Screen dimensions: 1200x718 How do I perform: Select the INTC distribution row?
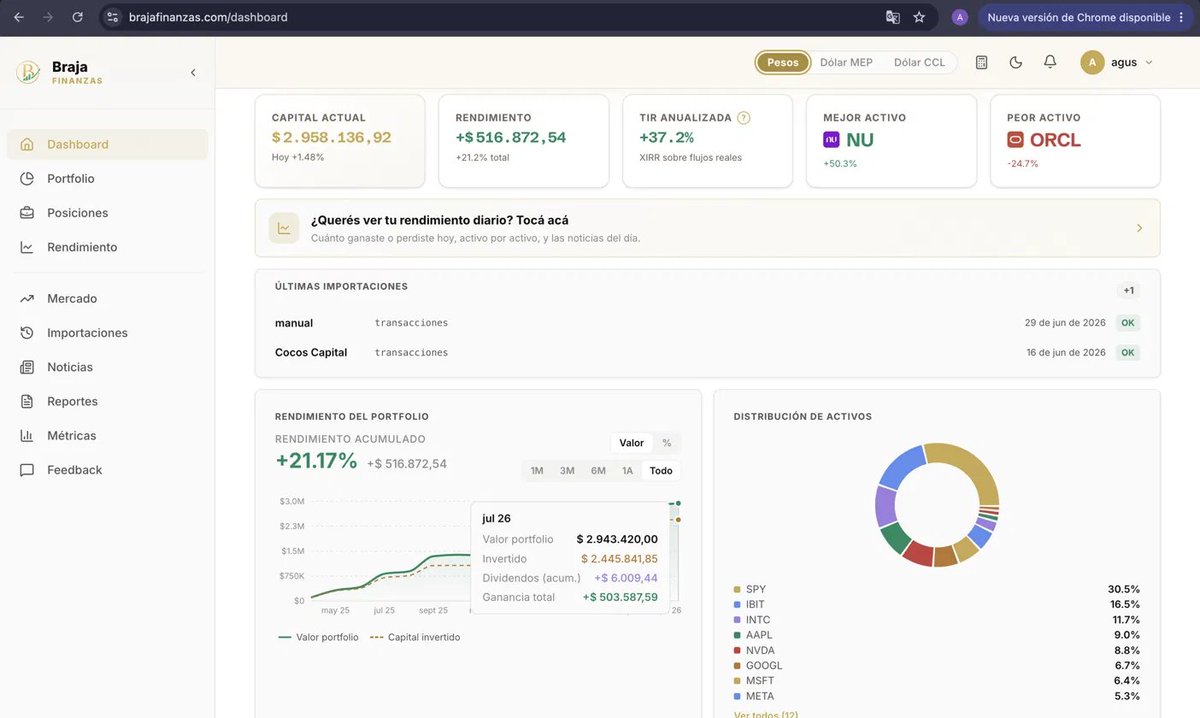coord(937,620)
